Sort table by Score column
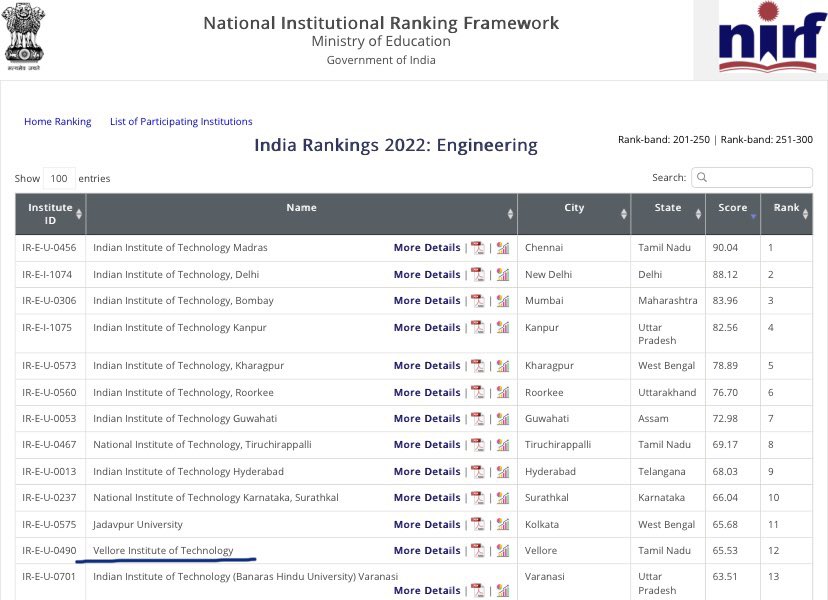This screenshot has height=600, width=828. click(x=733, y=214)
